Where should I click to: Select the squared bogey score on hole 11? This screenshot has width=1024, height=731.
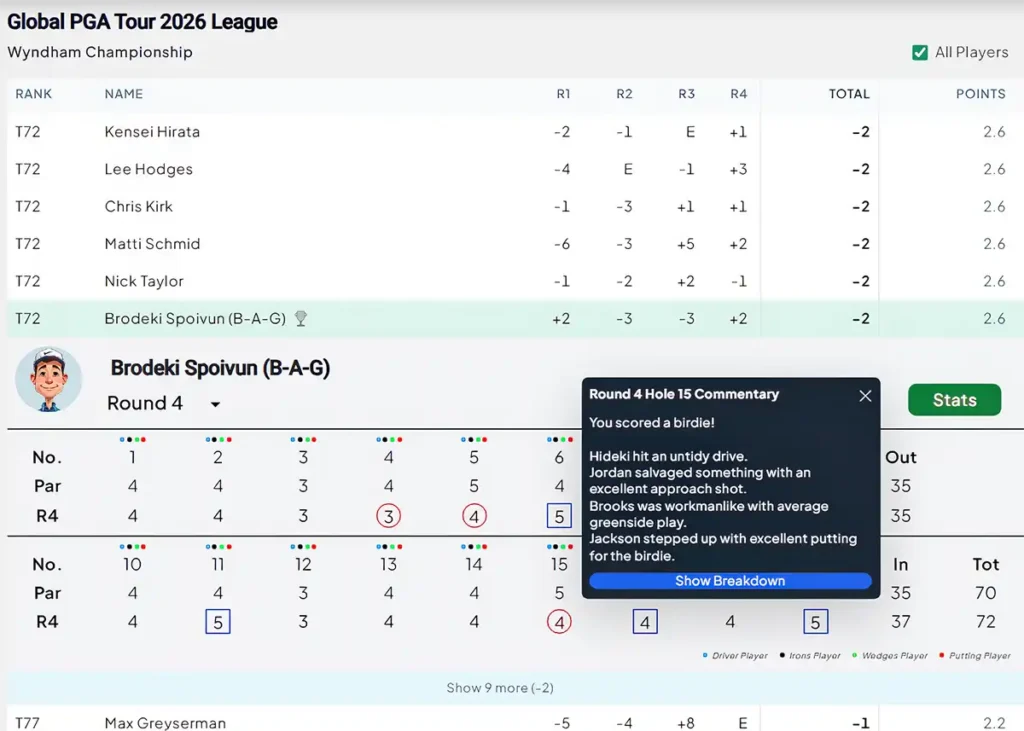tap(218, 622)
